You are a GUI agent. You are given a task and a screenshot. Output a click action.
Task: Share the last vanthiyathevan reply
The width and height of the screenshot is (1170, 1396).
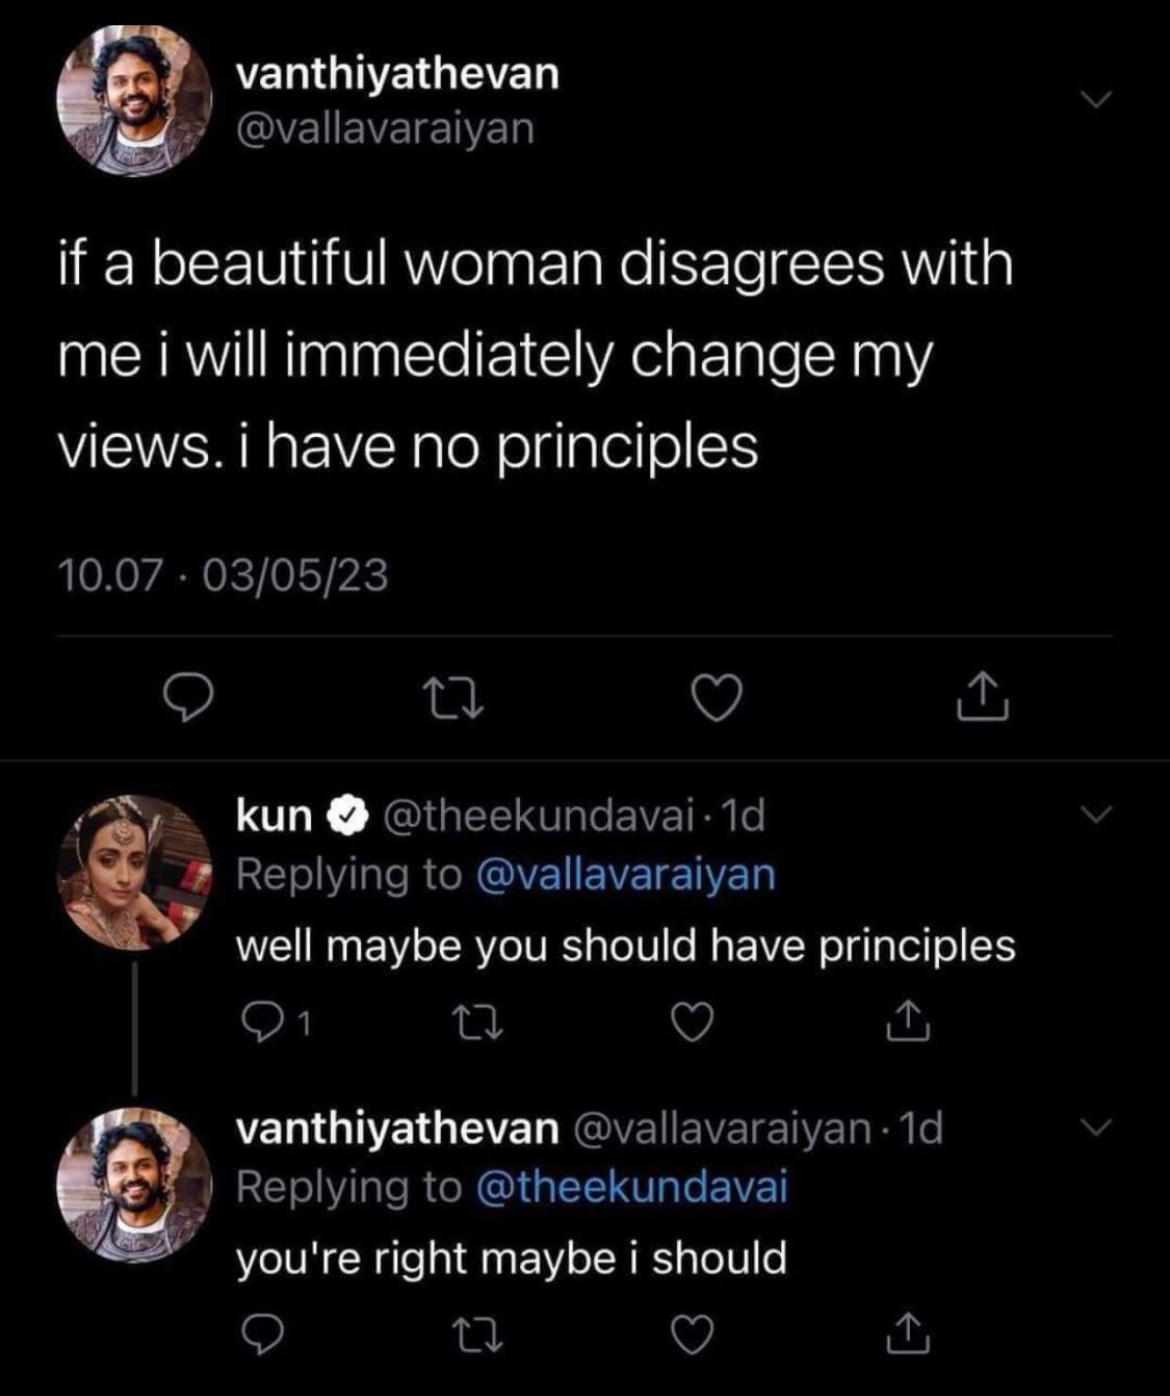point(908,1334)
